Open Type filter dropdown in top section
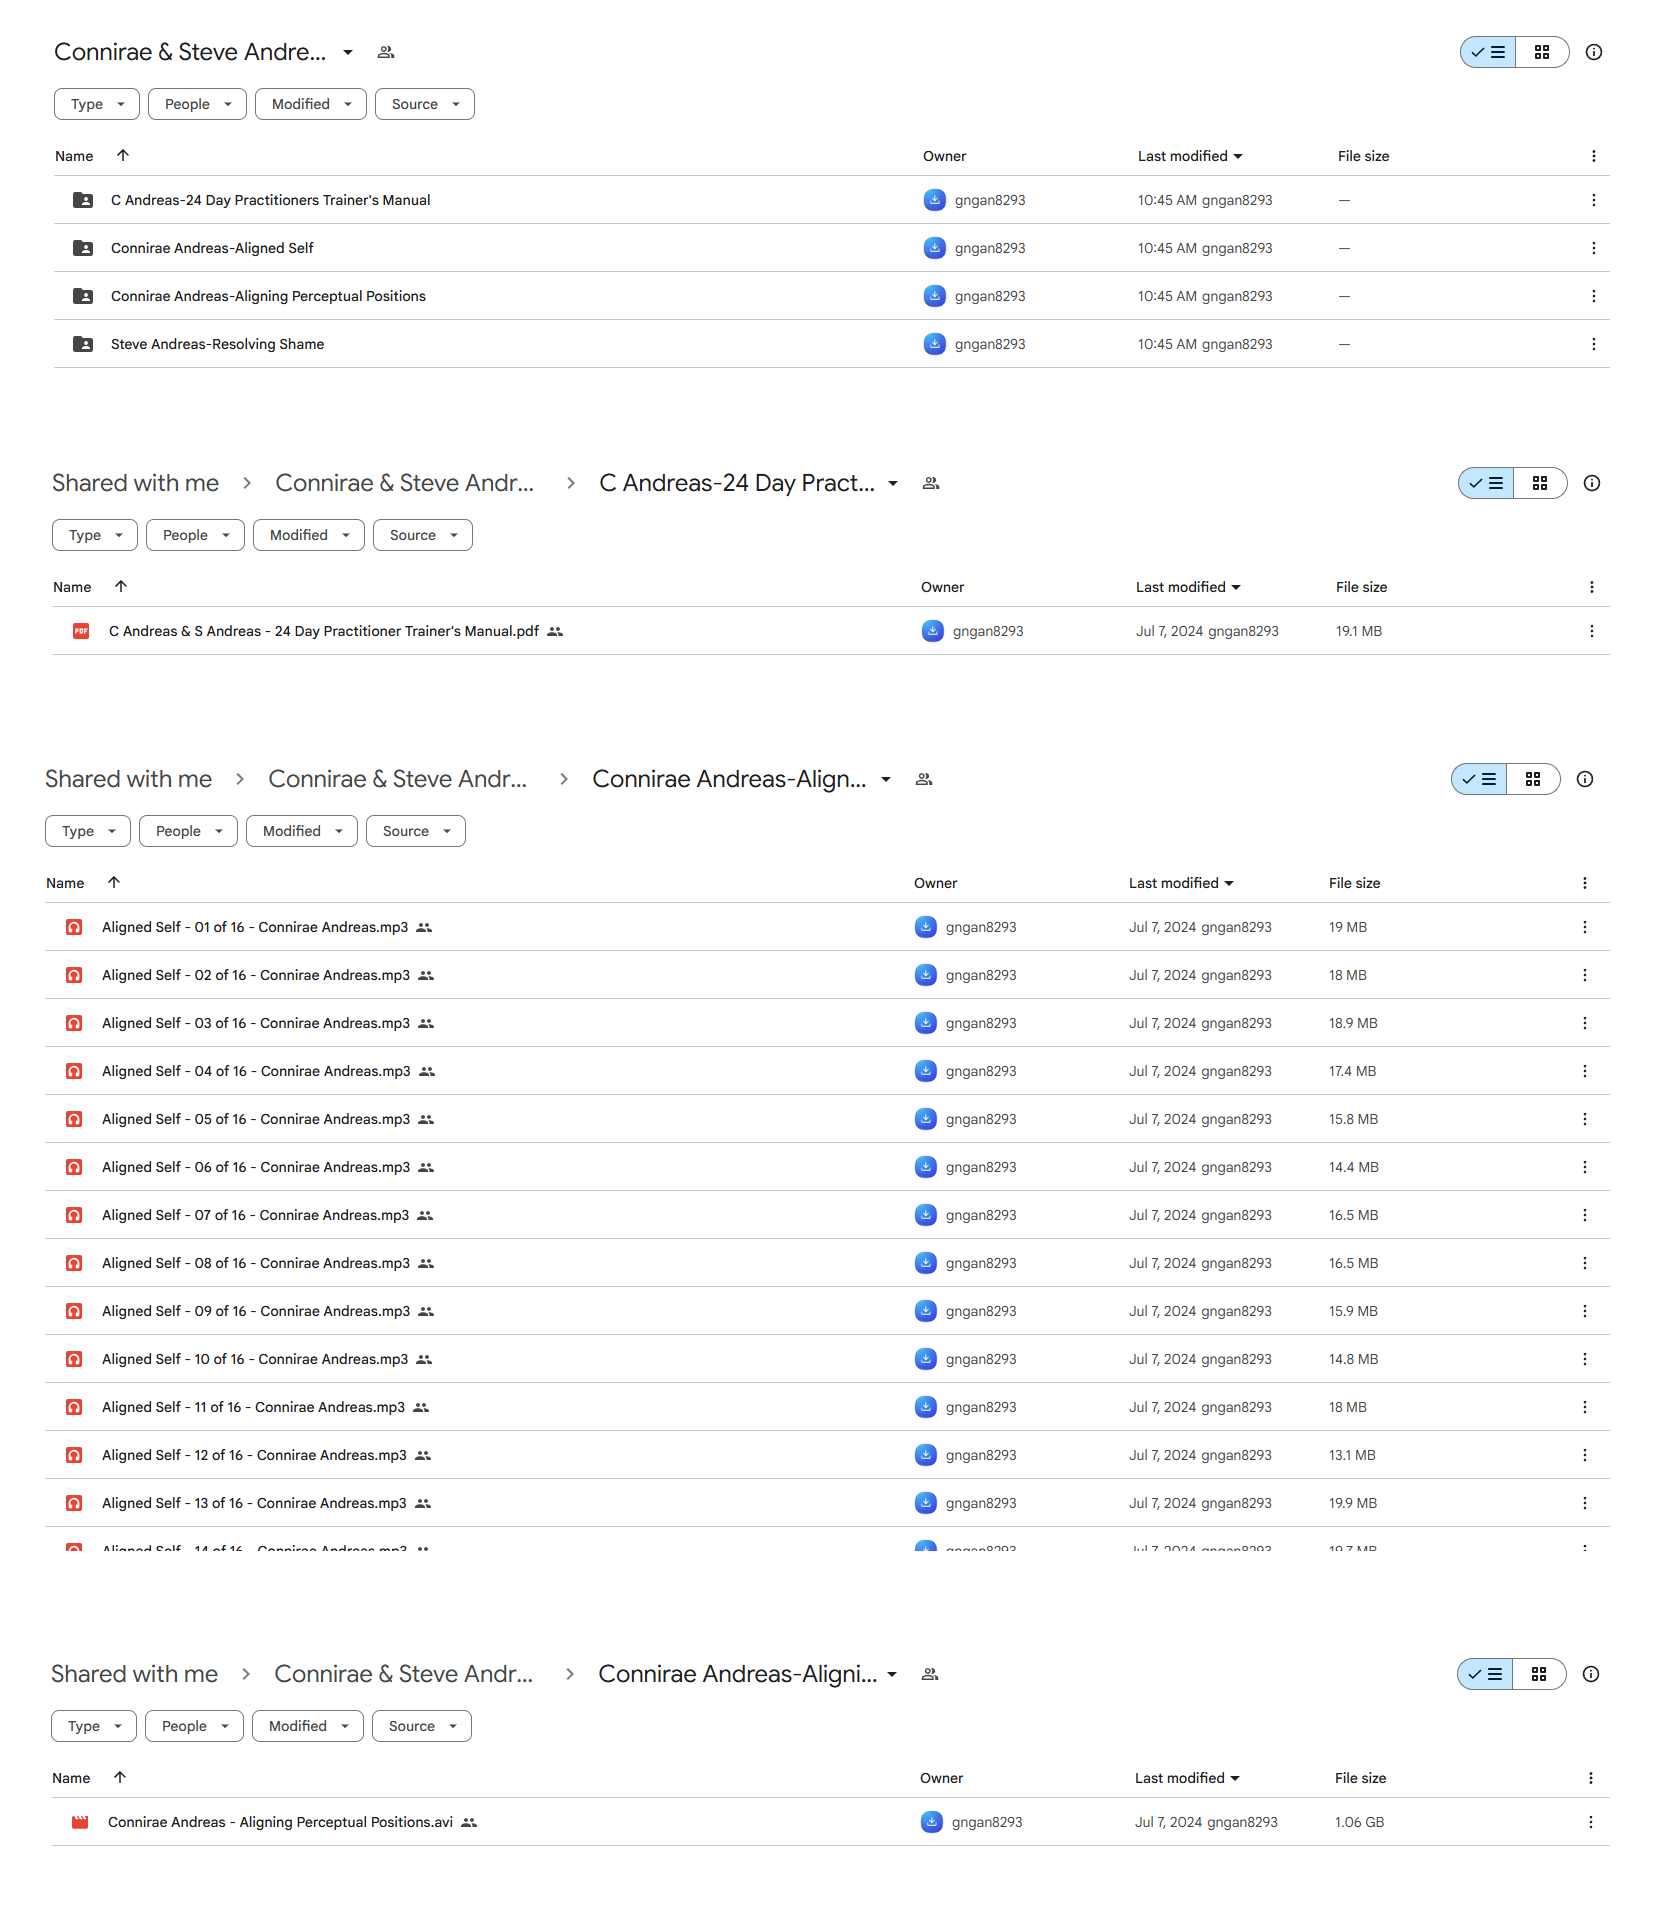Image resolution: width=1668 pixels, height=1920 pixels. [97, 104]
